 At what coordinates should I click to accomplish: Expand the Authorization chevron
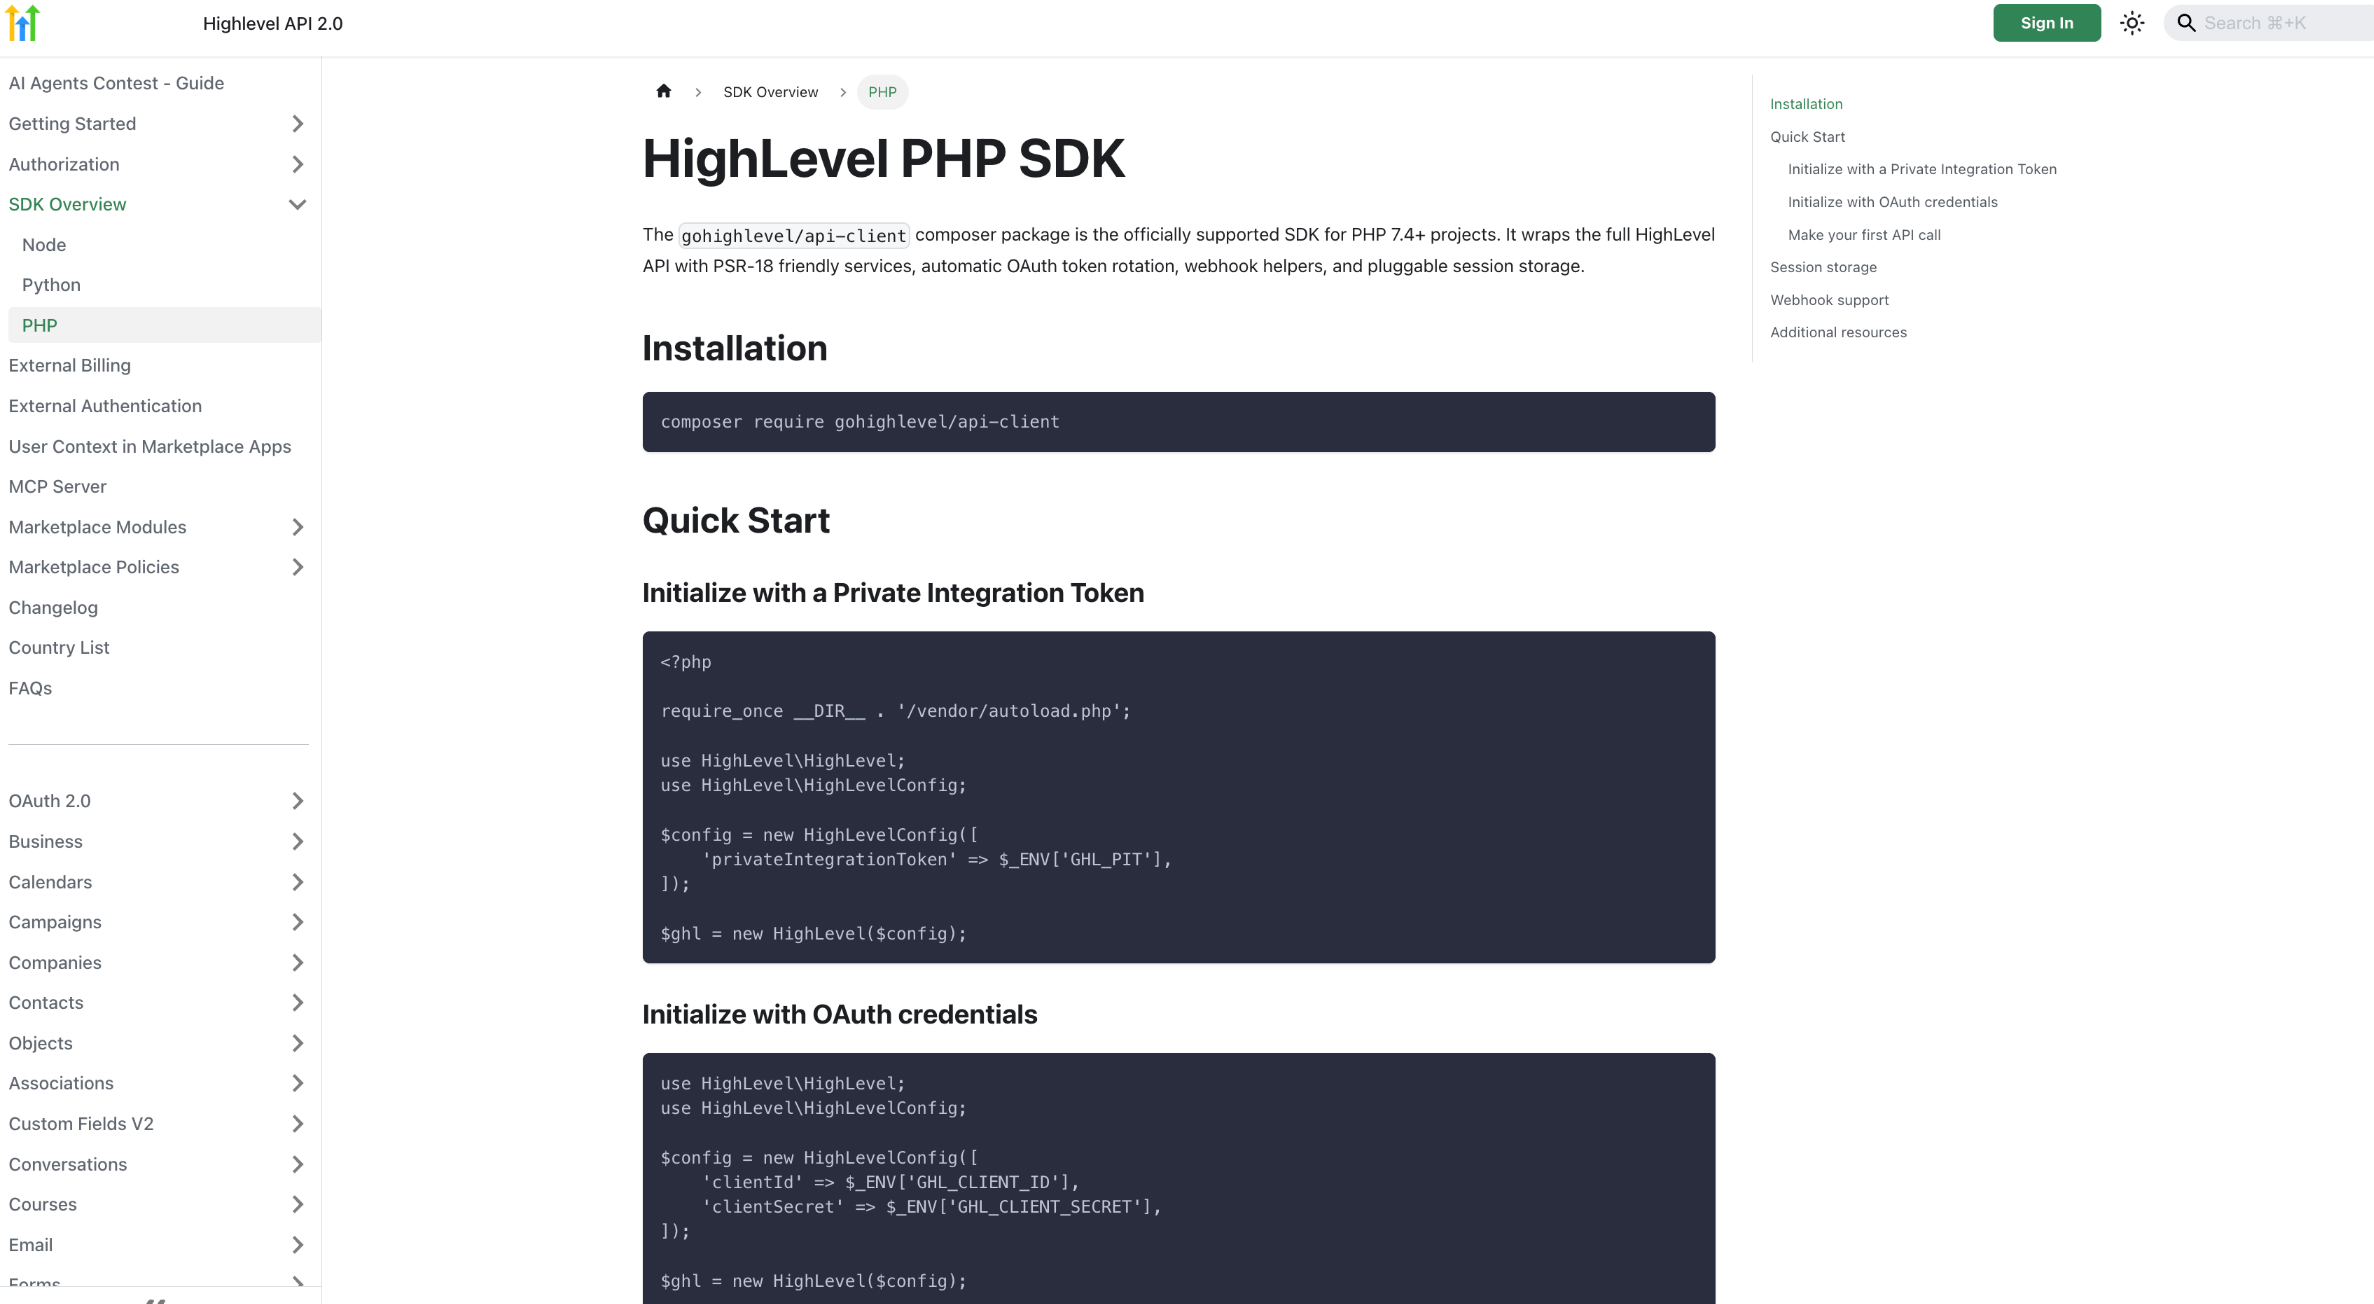pyautogui.click(x=297, y=164)
